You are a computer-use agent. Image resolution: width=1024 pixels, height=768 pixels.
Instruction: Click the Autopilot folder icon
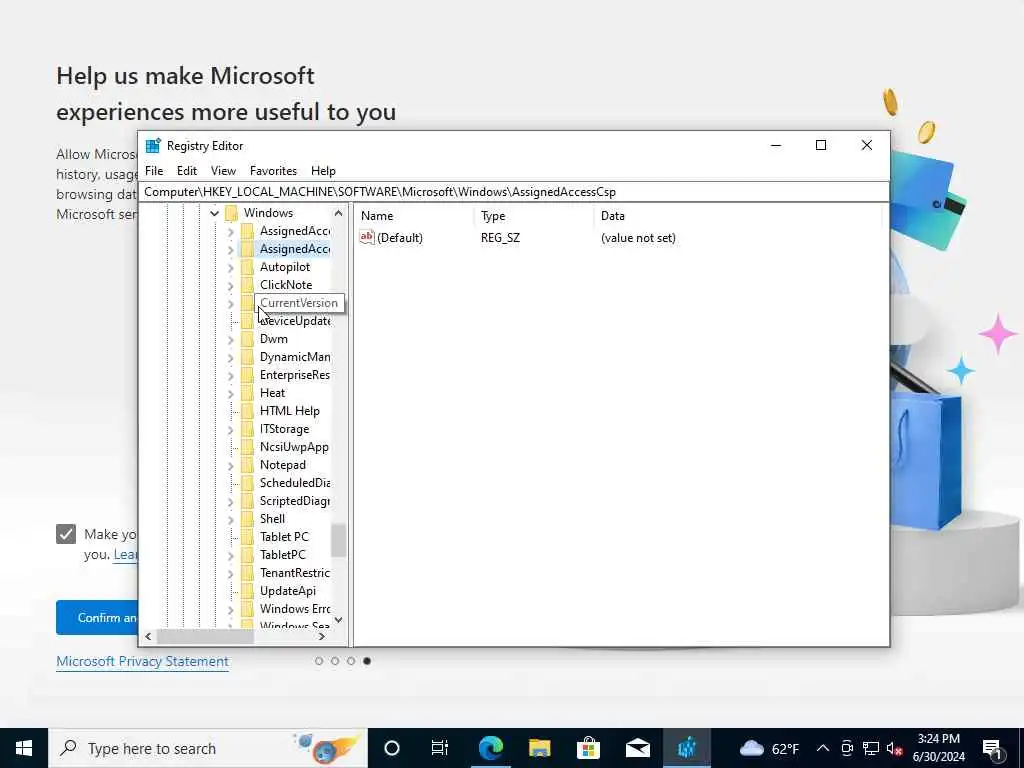(x=247, y=266)
